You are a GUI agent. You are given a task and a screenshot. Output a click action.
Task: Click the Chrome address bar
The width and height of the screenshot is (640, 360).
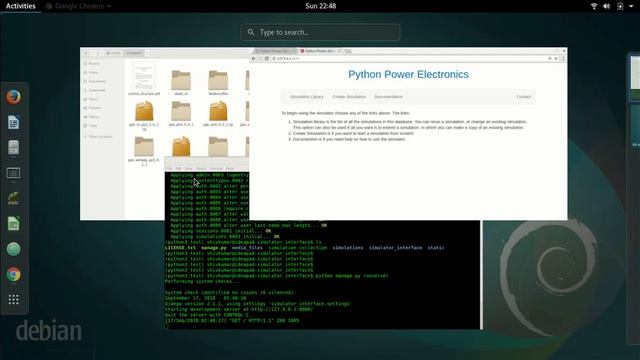point(408,58)
